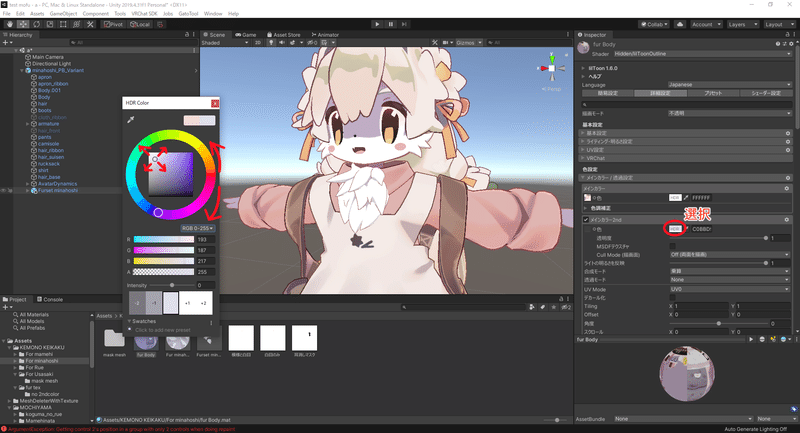
Task: Open the GameObject menu
Action: (64, 14)
